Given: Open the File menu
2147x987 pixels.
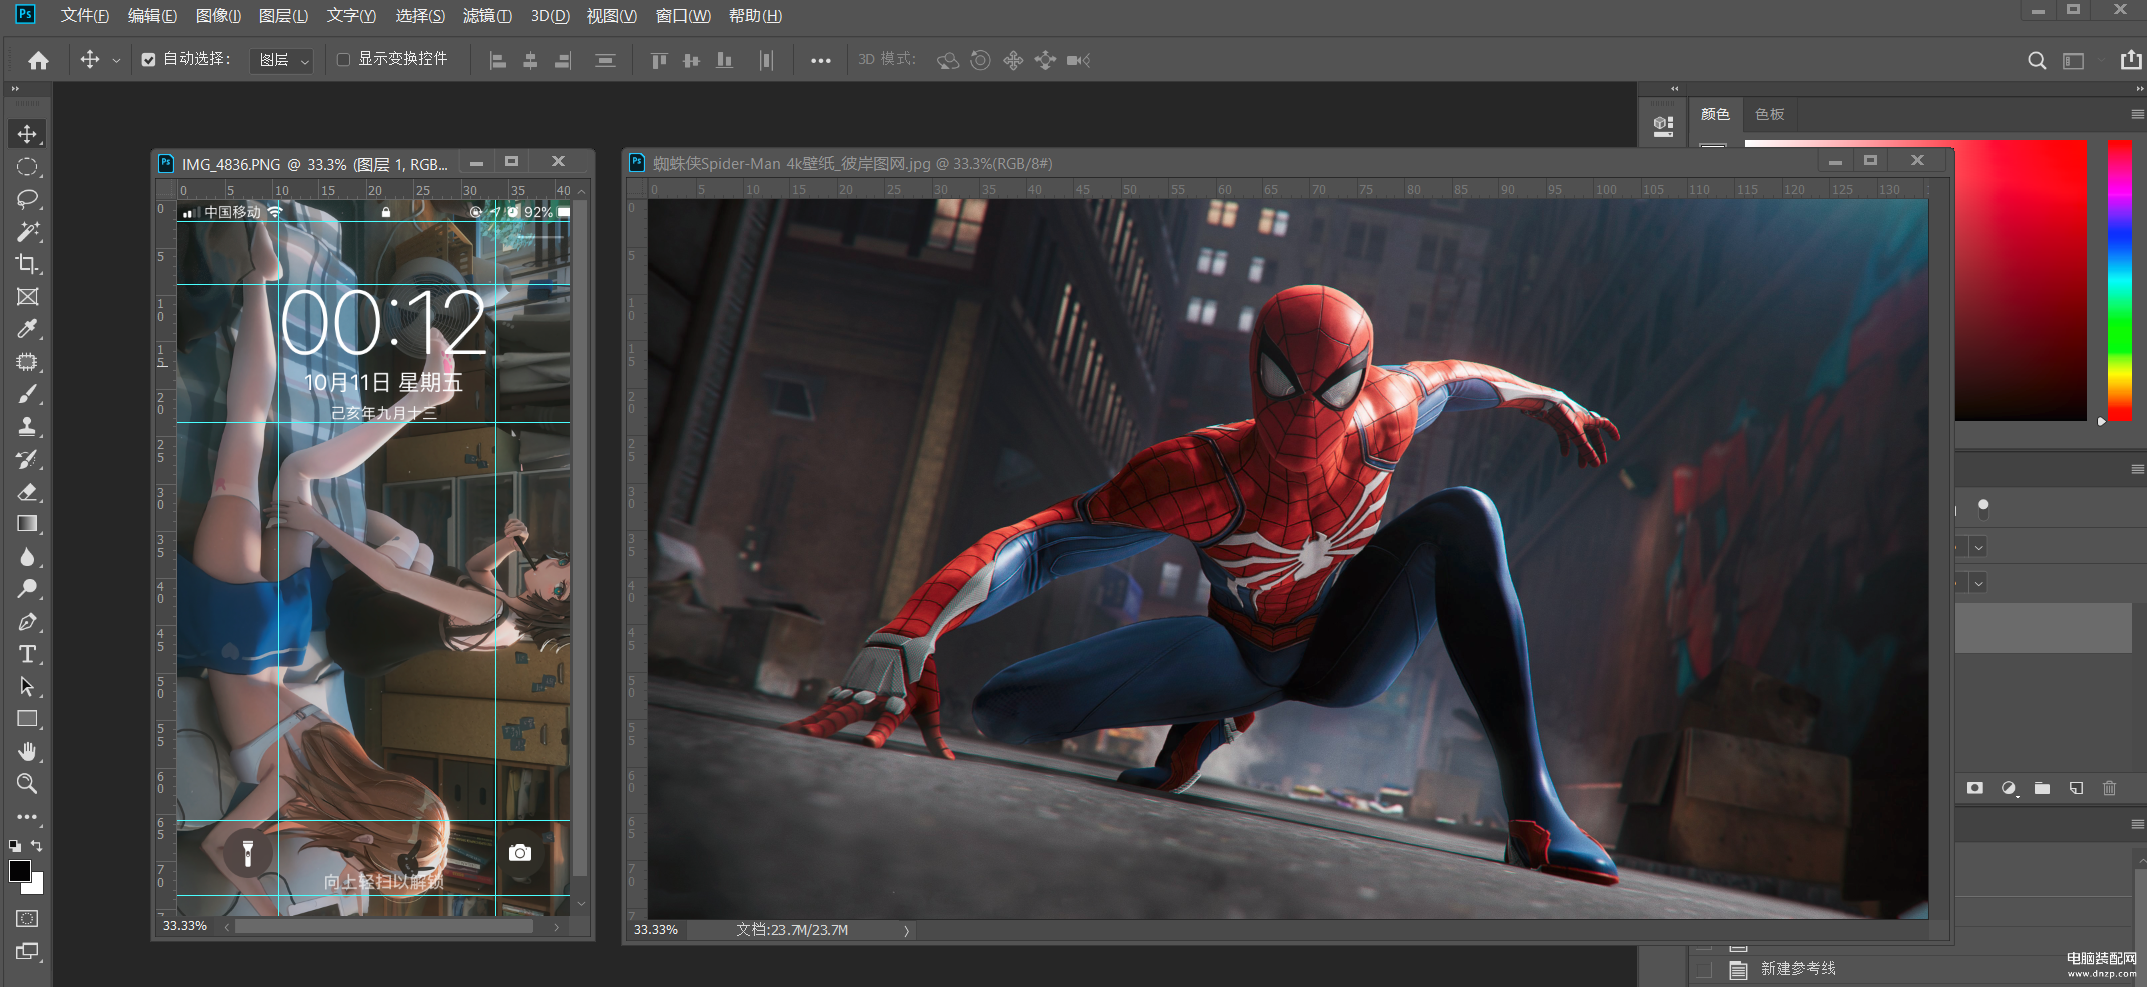Looking at the screenshot, I should point(84,16).
